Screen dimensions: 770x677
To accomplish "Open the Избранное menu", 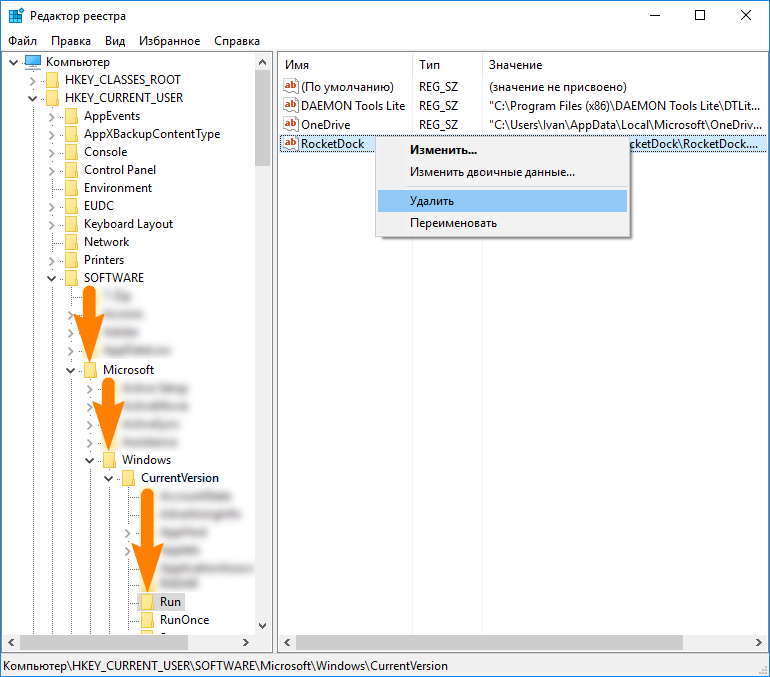I will point(169,41).
